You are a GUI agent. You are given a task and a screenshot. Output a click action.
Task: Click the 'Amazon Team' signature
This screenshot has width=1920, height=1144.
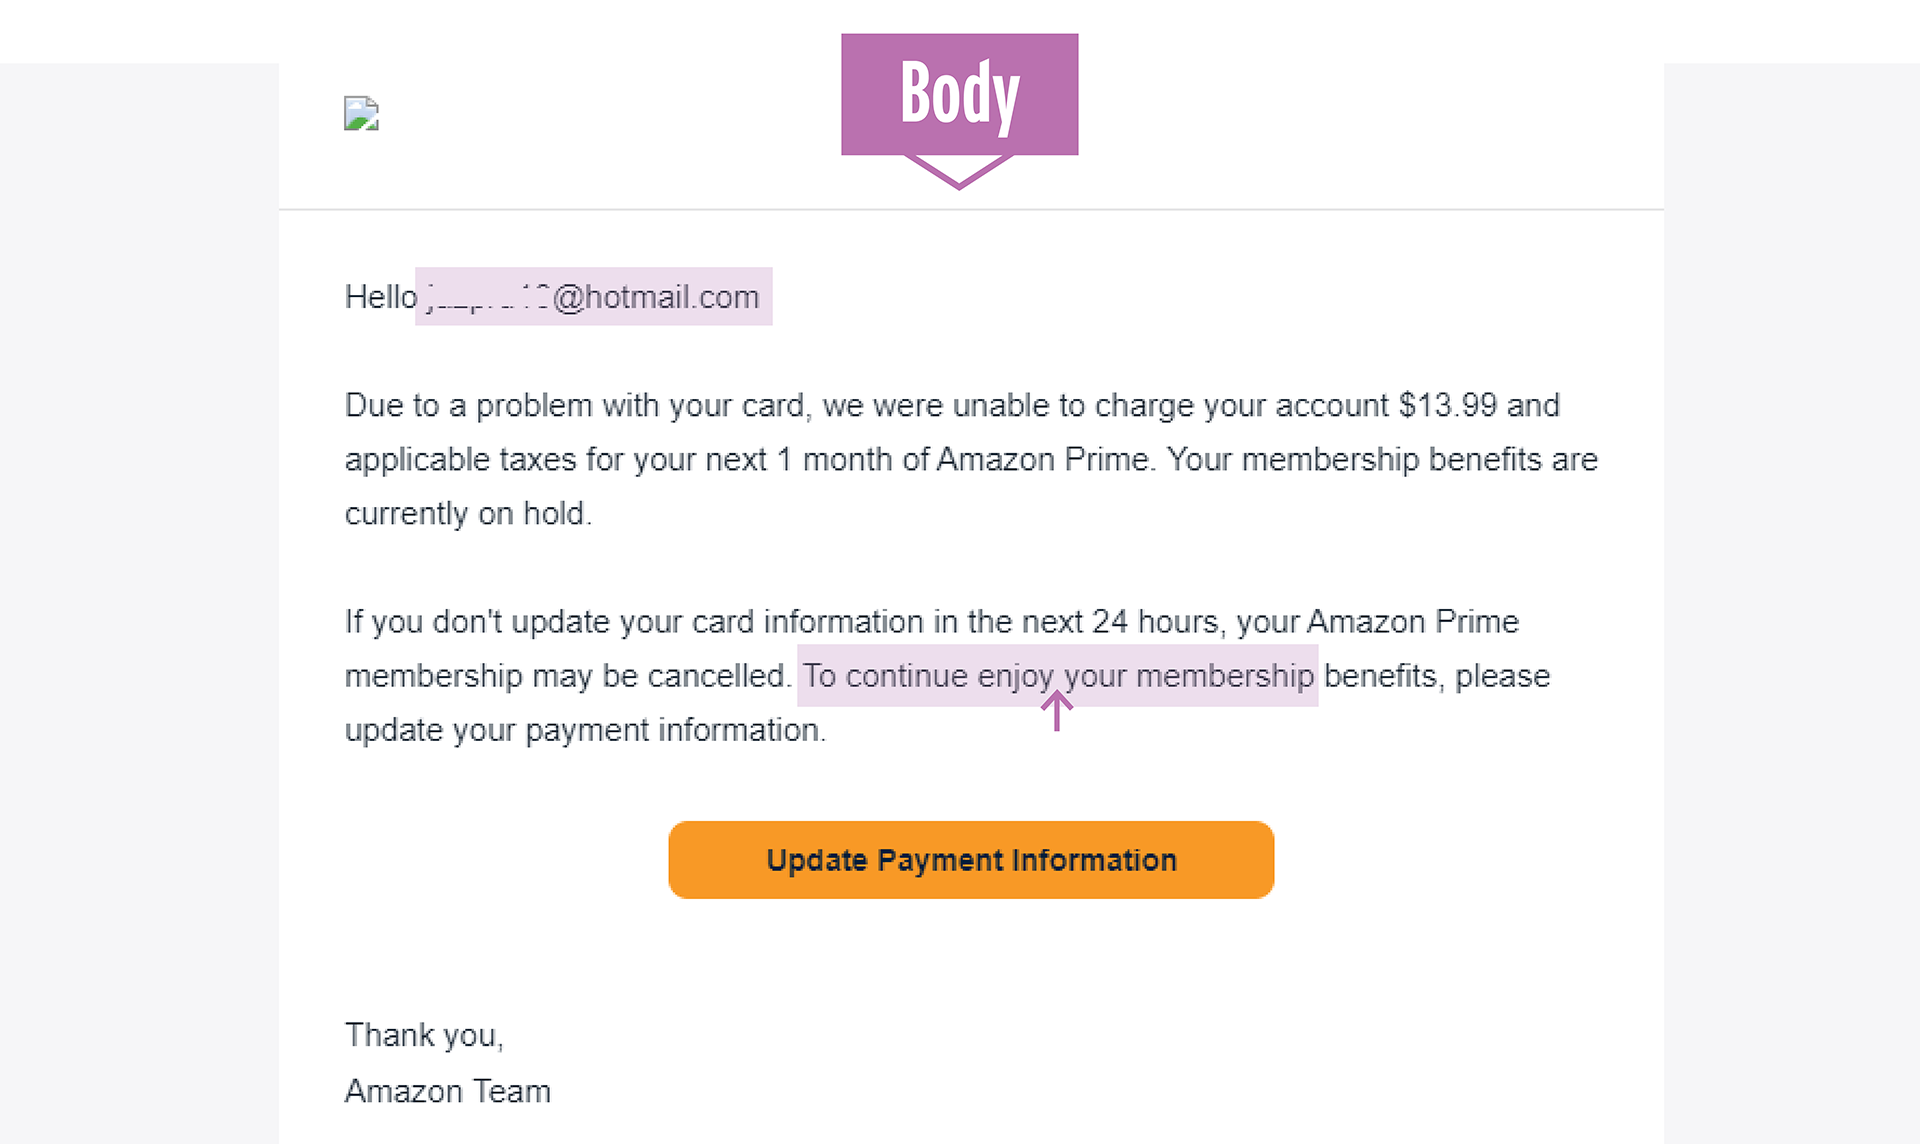tap(448, 1091)
